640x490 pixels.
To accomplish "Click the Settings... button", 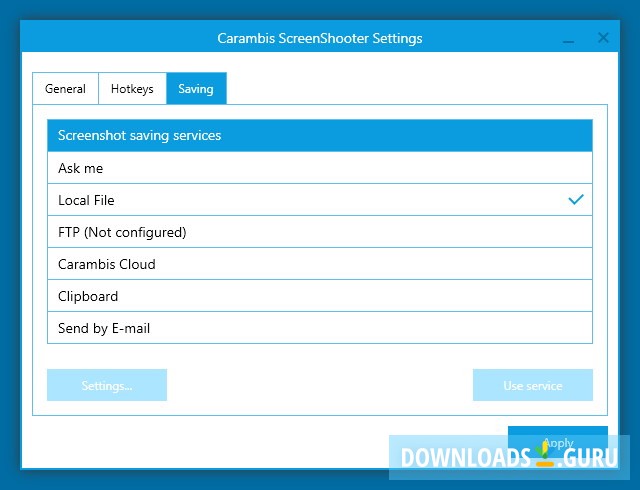I will point(107,385).
